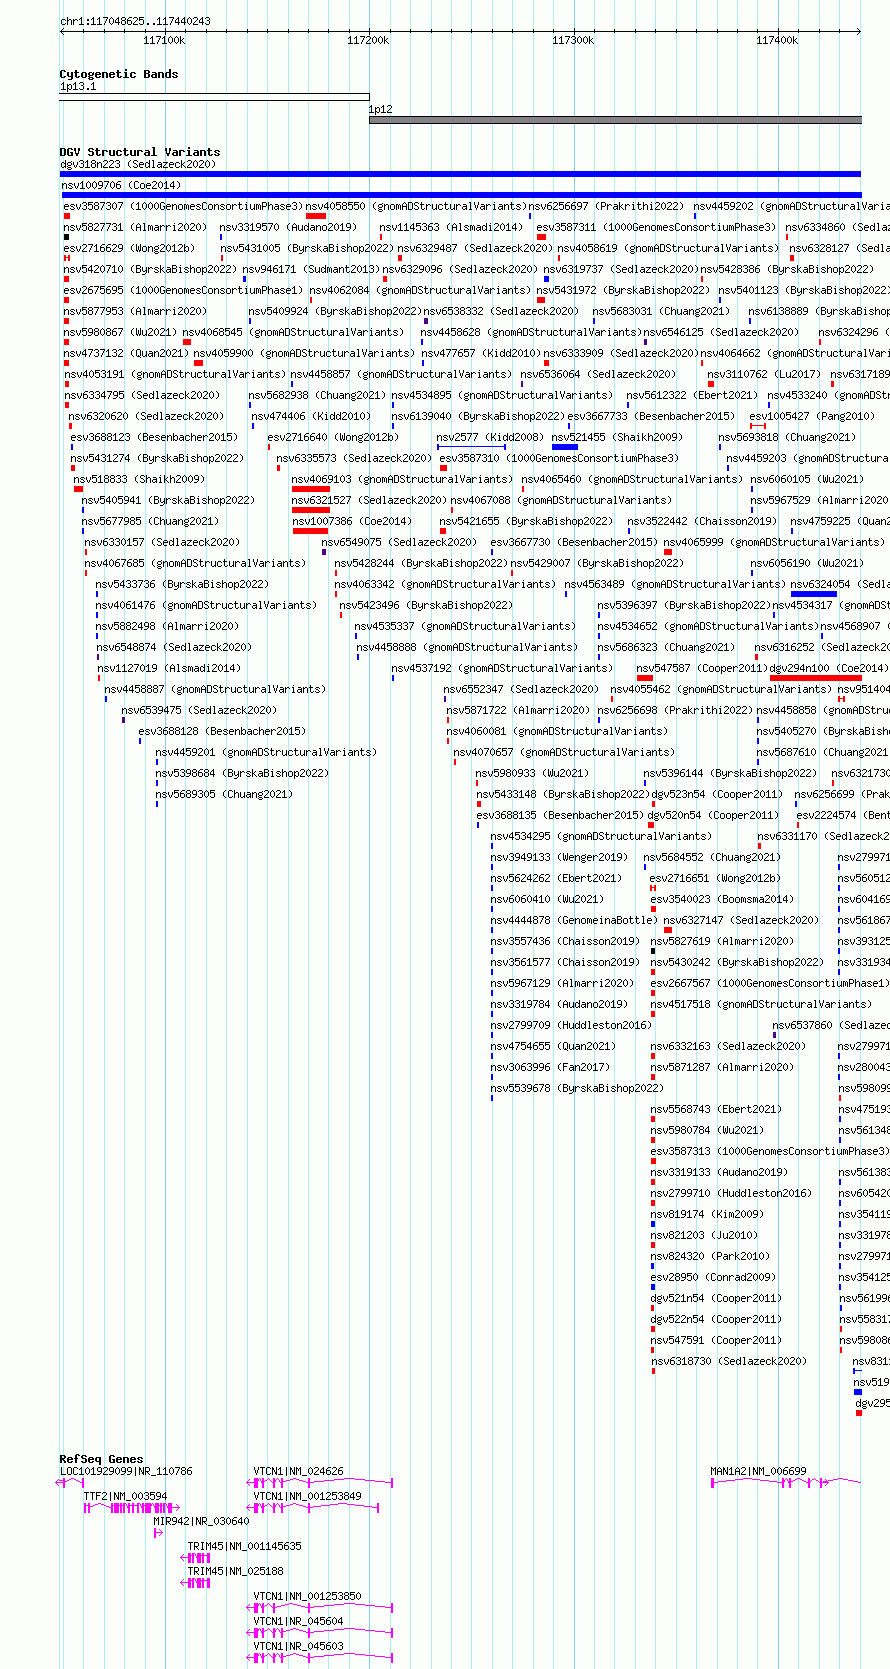The height and width of the screenshot is (1669, 890).
Task: Click nsv819174 (Kim2009) label
Action: tap(706, 1214)
